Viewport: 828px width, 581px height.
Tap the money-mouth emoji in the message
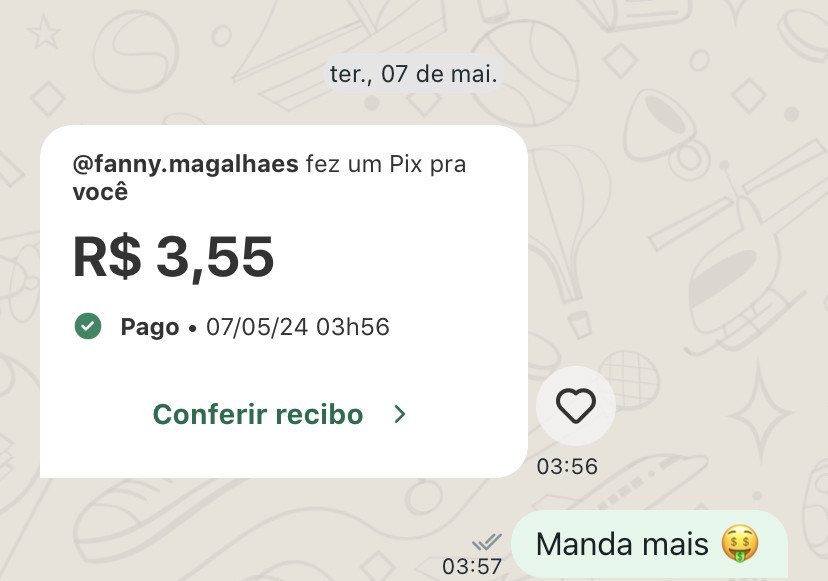(x=738, y=544)
